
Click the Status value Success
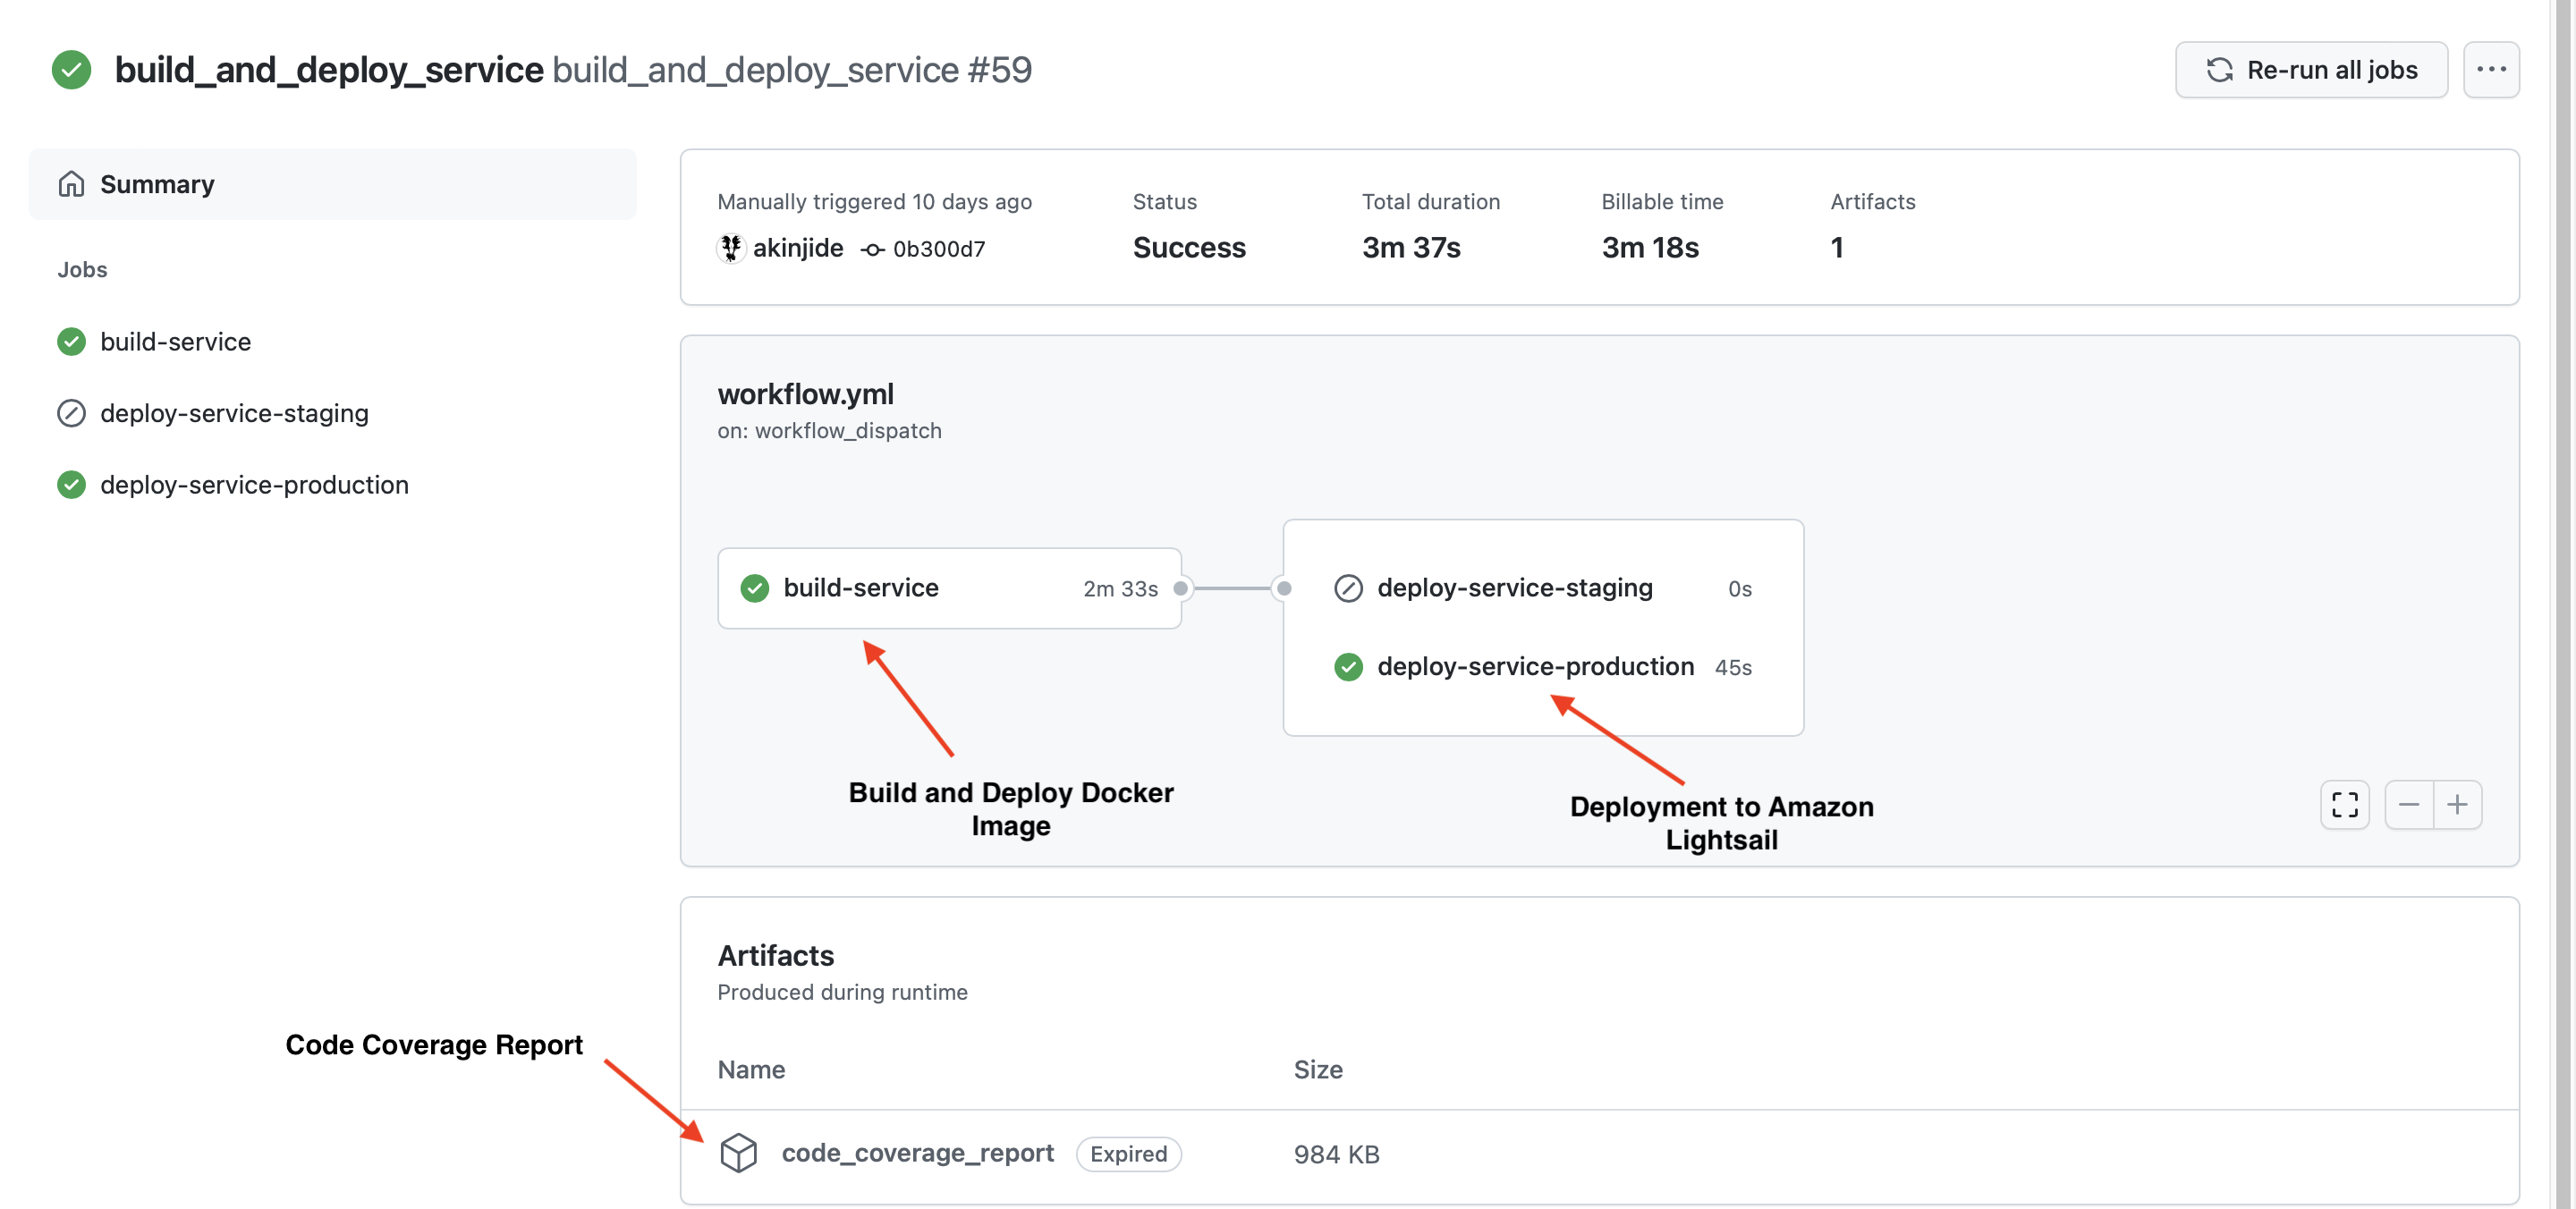click(x=1189, y=248)
